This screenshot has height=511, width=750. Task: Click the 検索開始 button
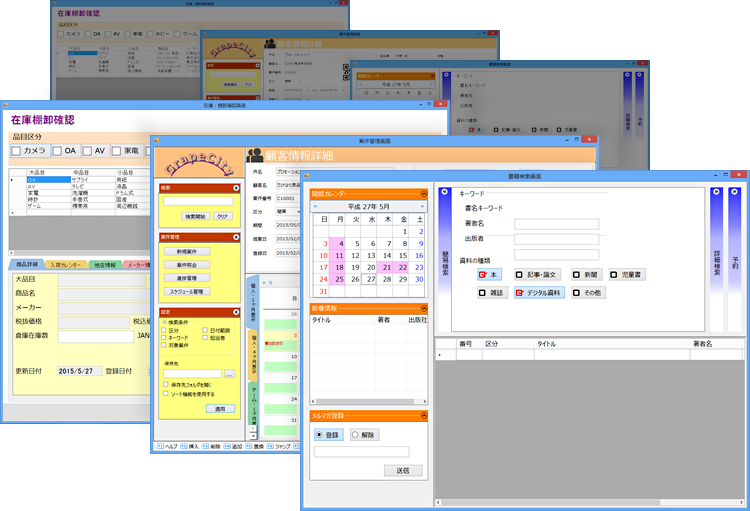click(x=195, y=216)
